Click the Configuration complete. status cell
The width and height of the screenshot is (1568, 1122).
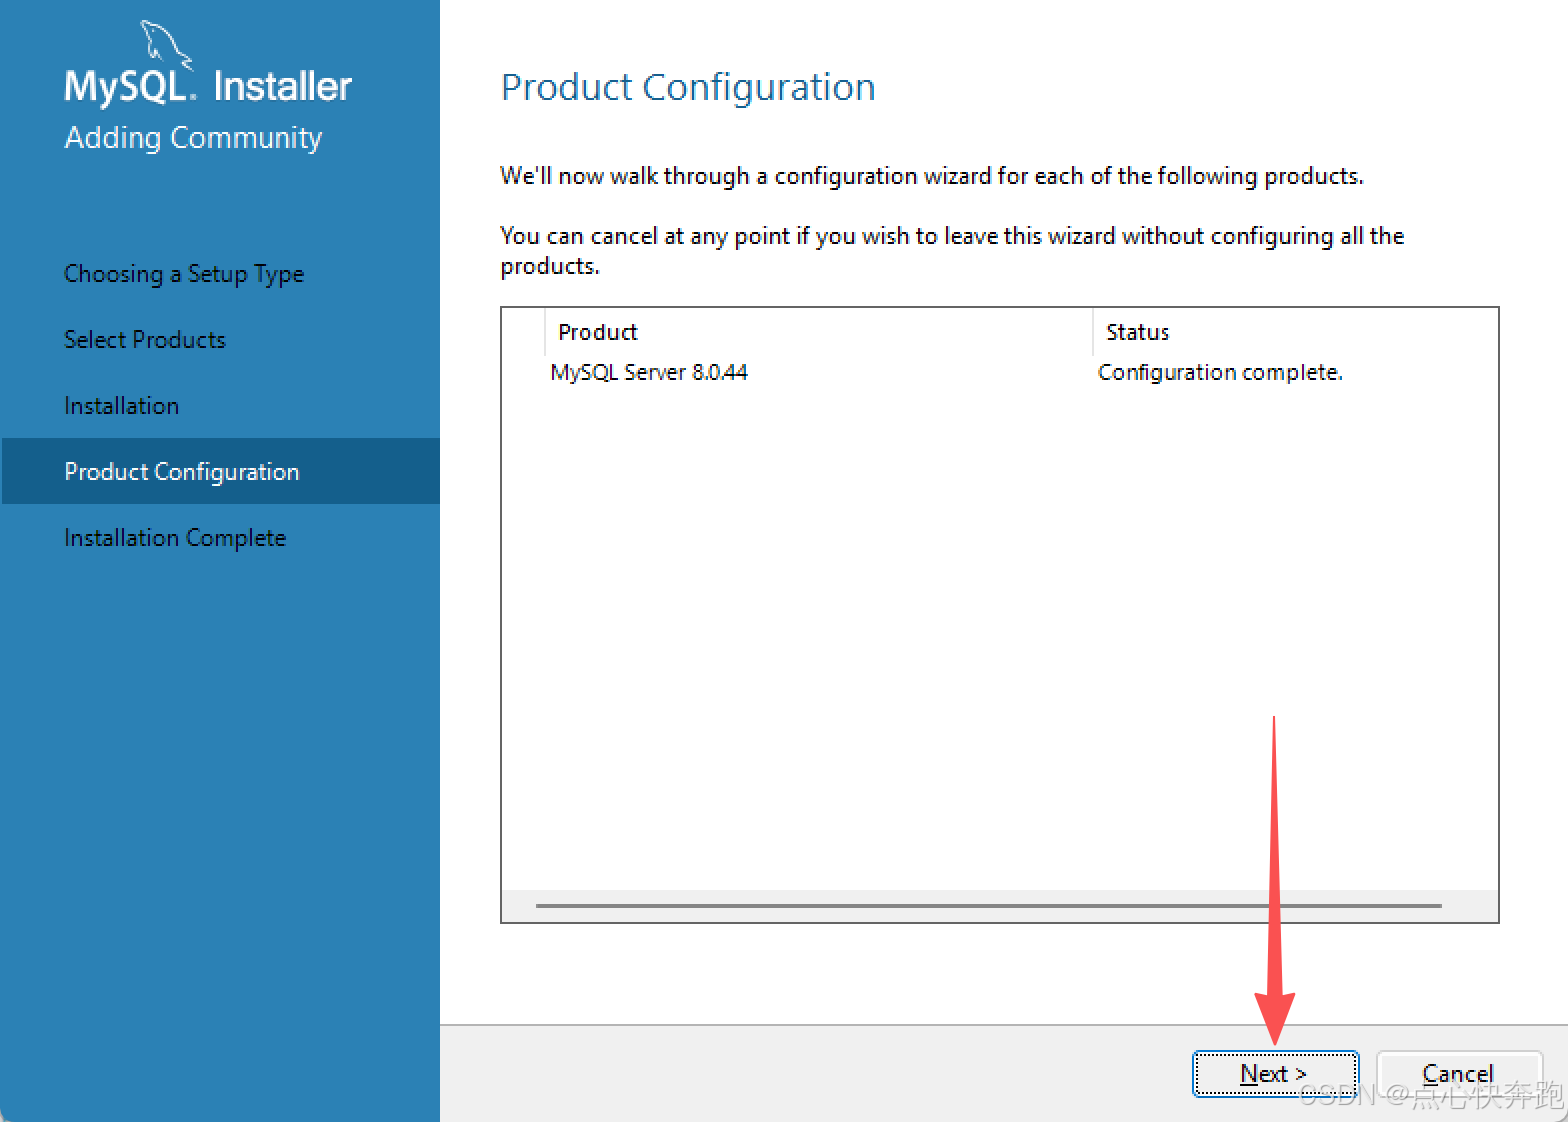1220,372
